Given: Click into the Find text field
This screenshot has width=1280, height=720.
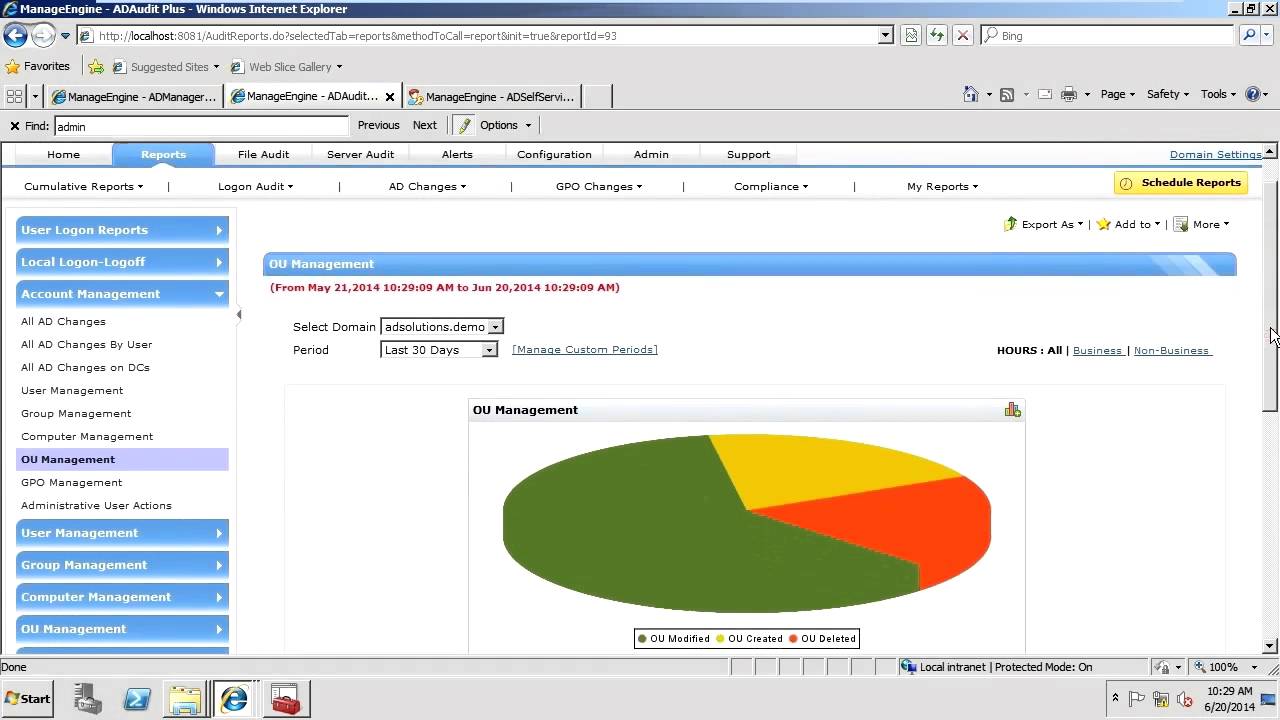Looking at the screenshot, I should click(201, 126).
